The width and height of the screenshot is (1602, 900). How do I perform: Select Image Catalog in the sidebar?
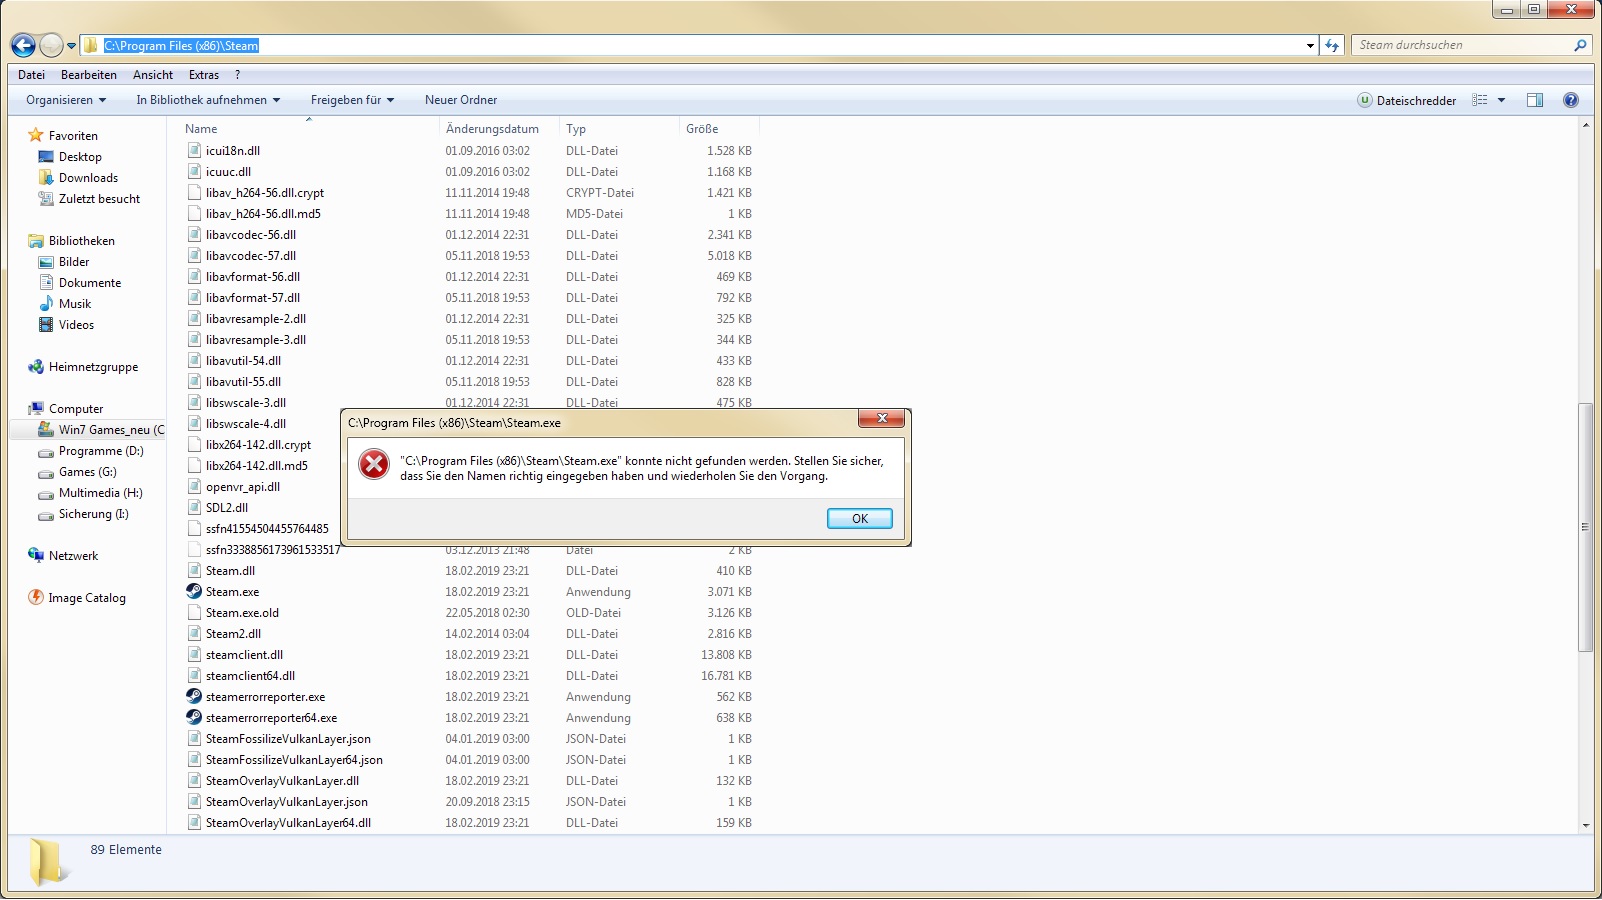click(x=87, y=598)
